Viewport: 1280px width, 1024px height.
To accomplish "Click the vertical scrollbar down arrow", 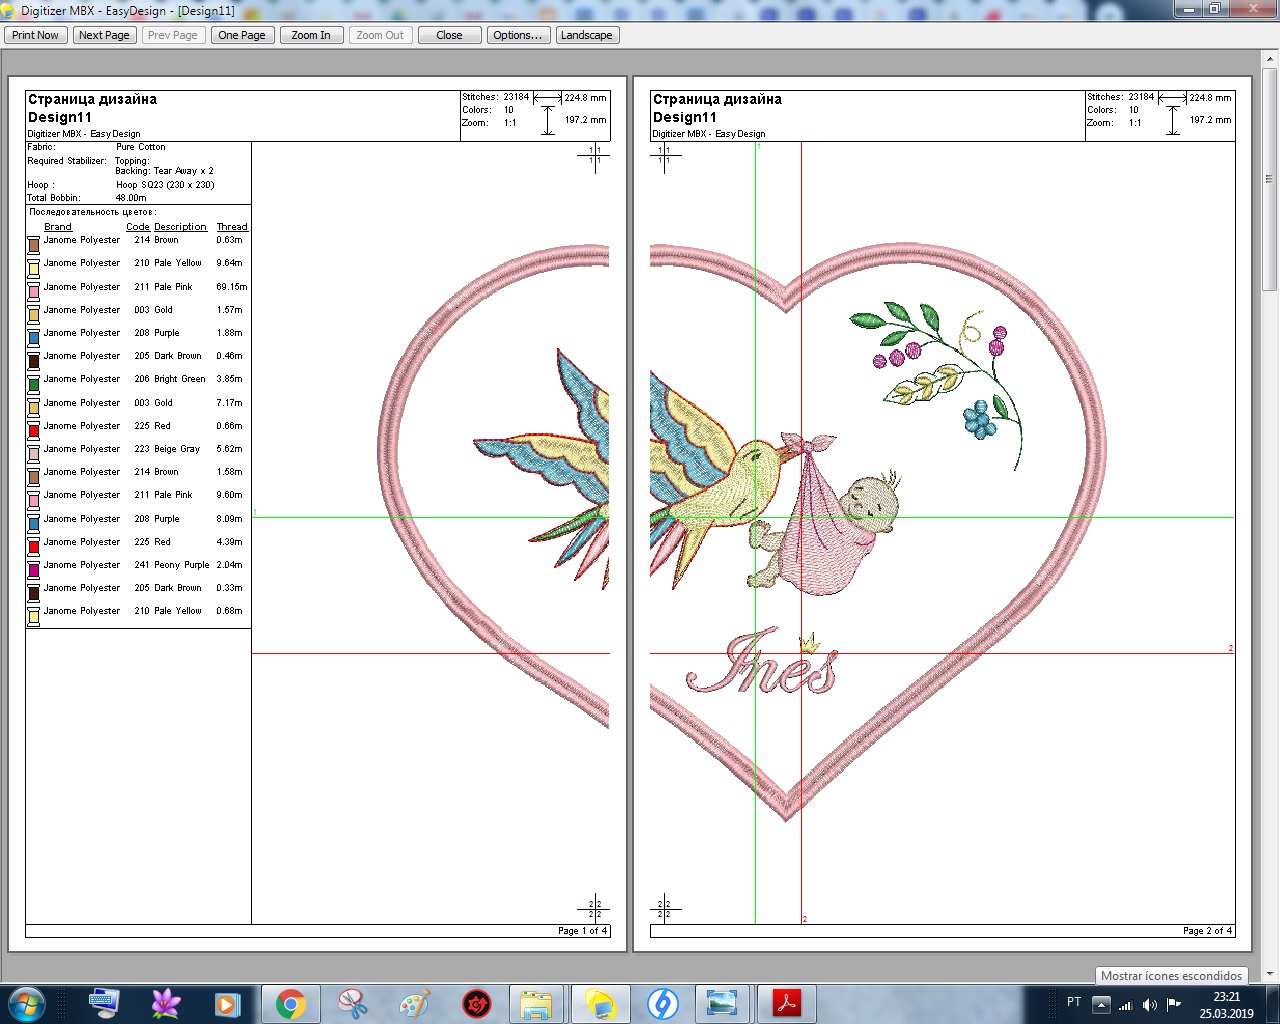I will click(1270, 973).
